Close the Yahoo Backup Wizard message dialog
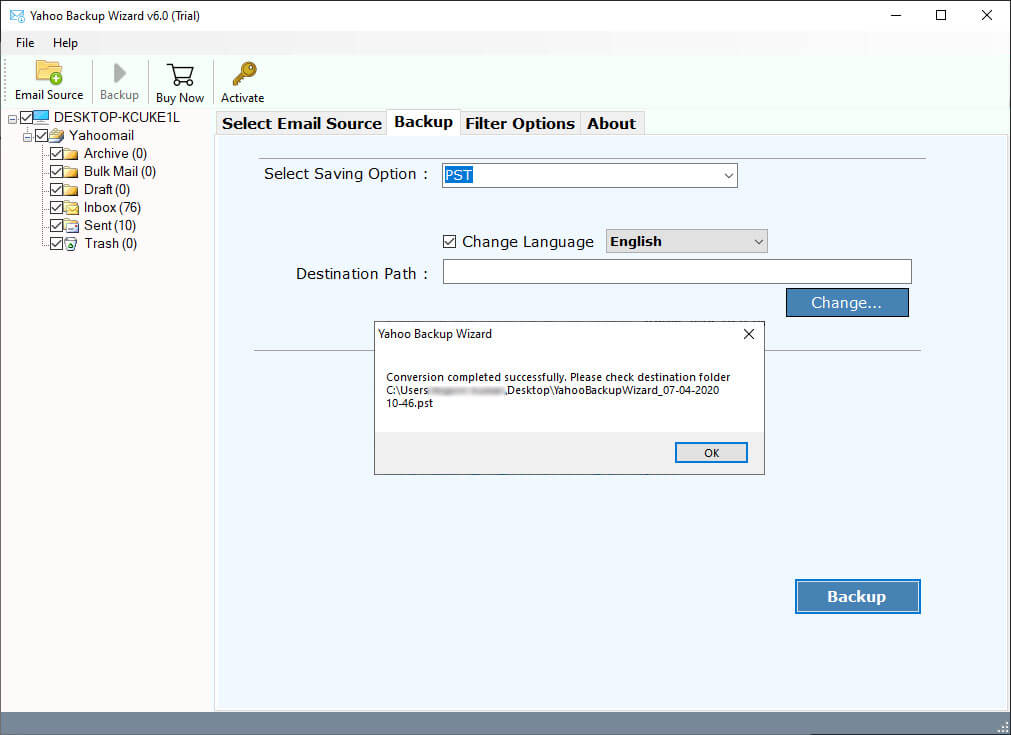1011x735 pixels. (x=748, y=334)
